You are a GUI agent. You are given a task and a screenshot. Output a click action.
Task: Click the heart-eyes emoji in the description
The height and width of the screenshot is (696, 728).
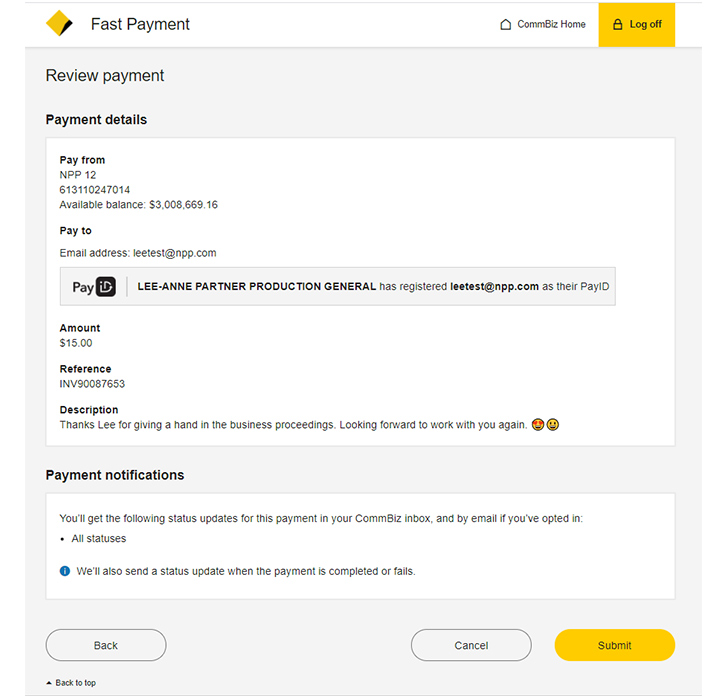coord(538,425)
